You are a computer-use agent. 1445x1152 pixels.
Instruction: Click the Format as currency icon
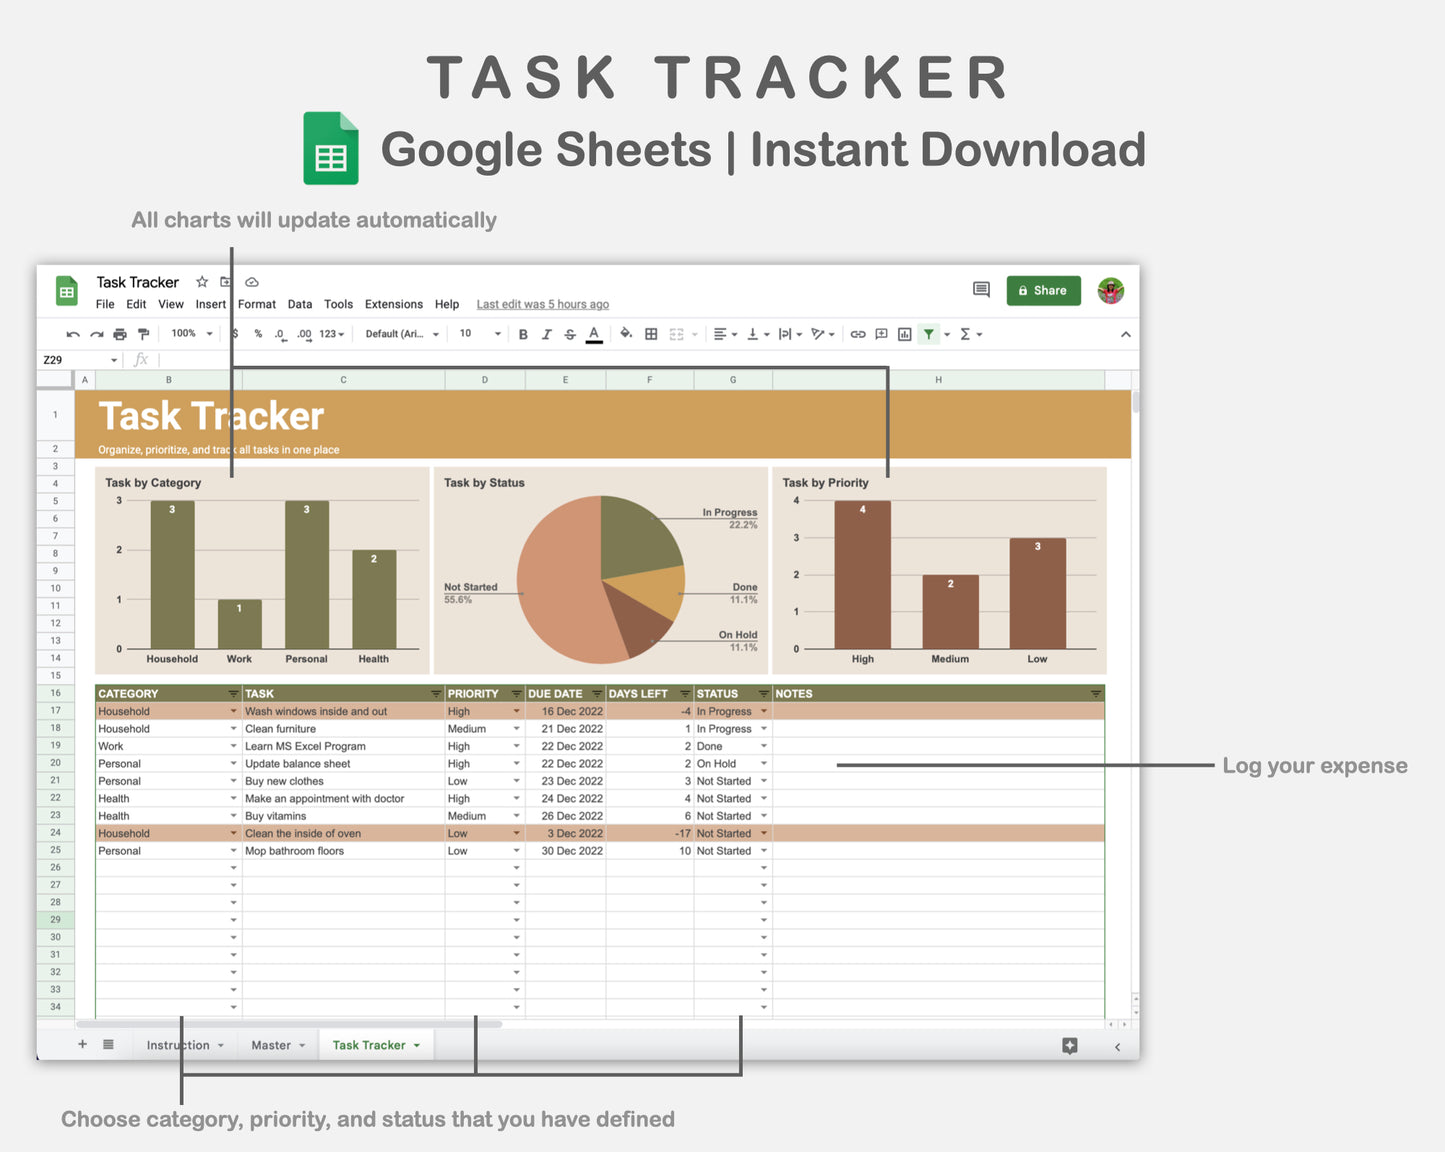[236, 334]
